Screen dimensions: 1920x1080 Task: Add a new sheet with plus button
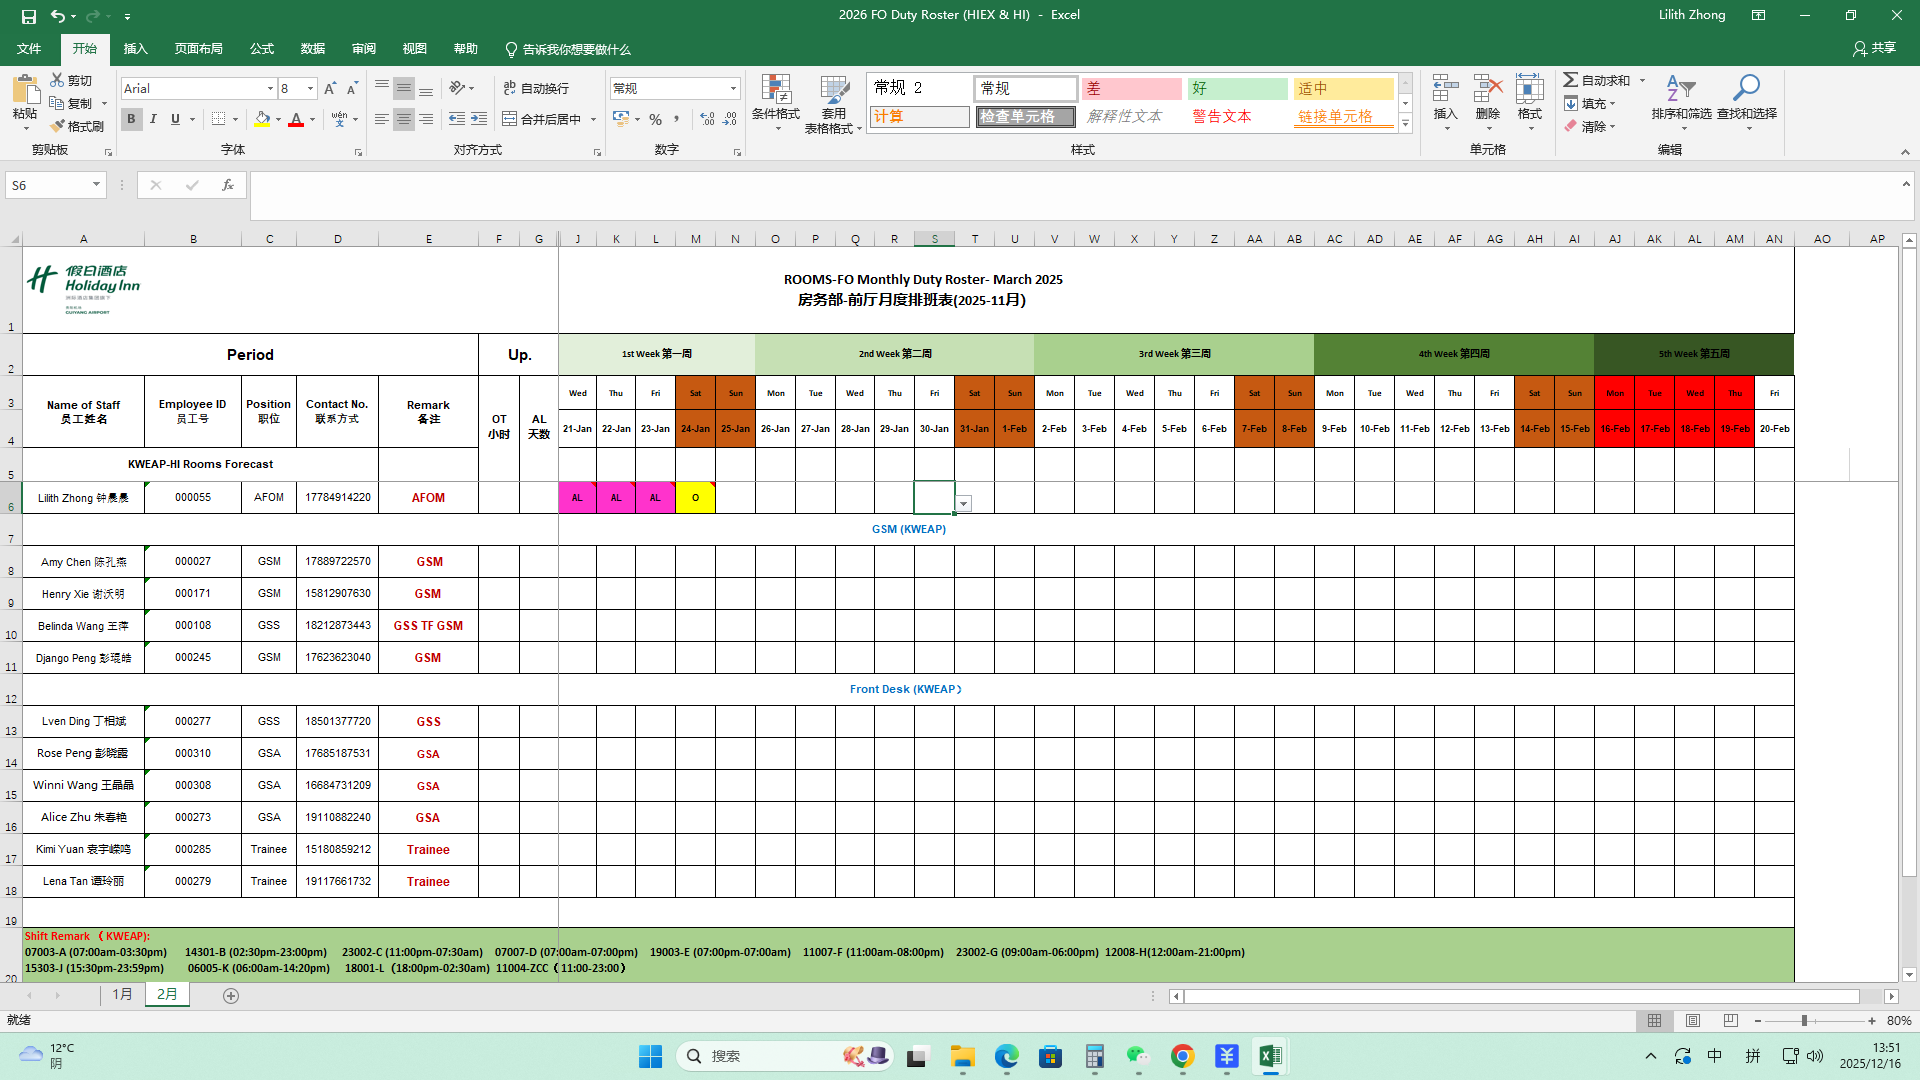click(231, 995)
